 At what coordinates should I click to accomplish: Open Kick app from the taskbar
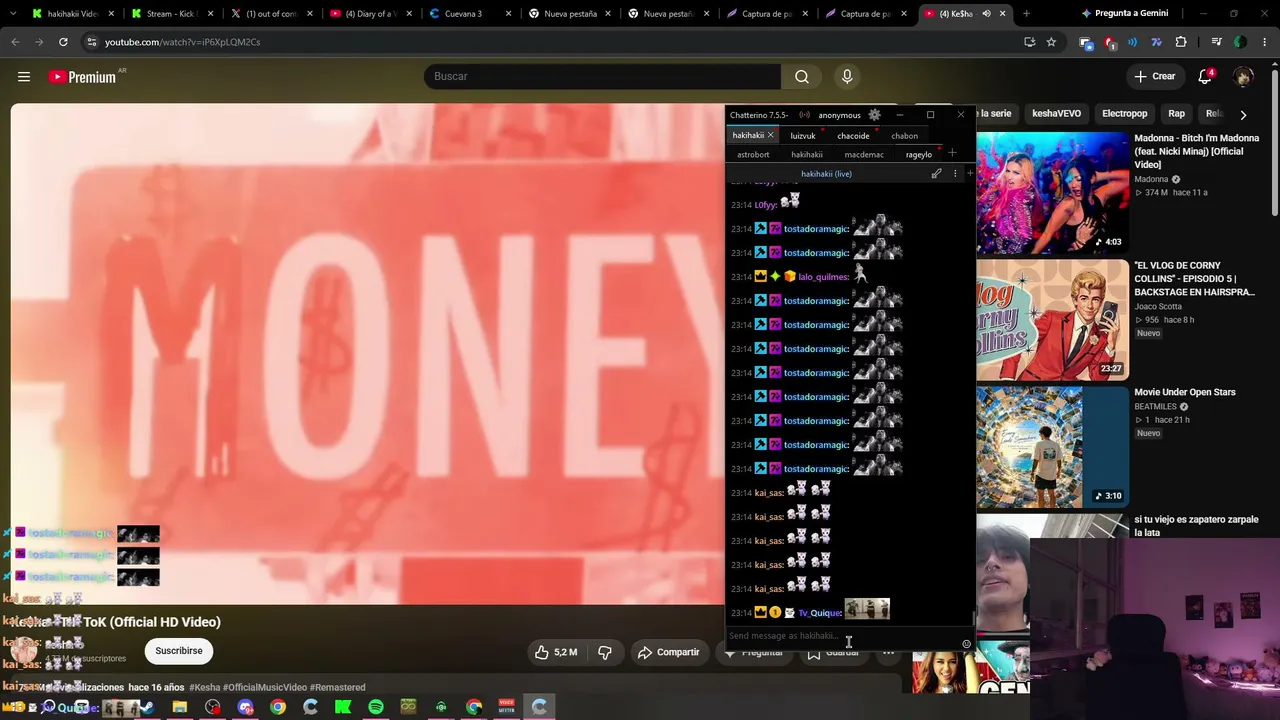click(343, 708)
